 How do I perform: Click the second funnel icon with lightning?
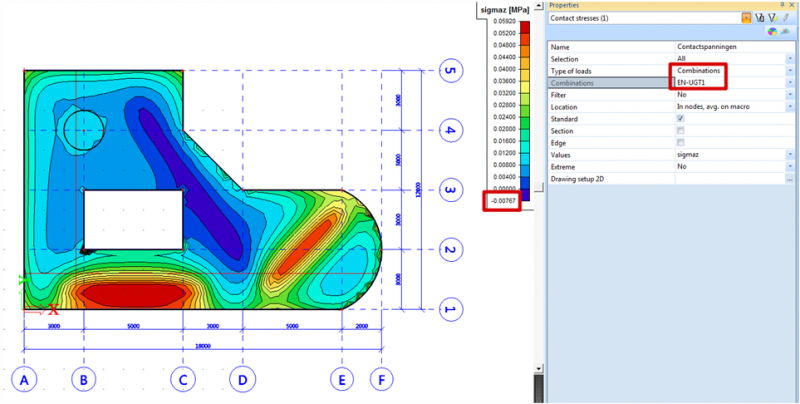click(x=773, y=18)
